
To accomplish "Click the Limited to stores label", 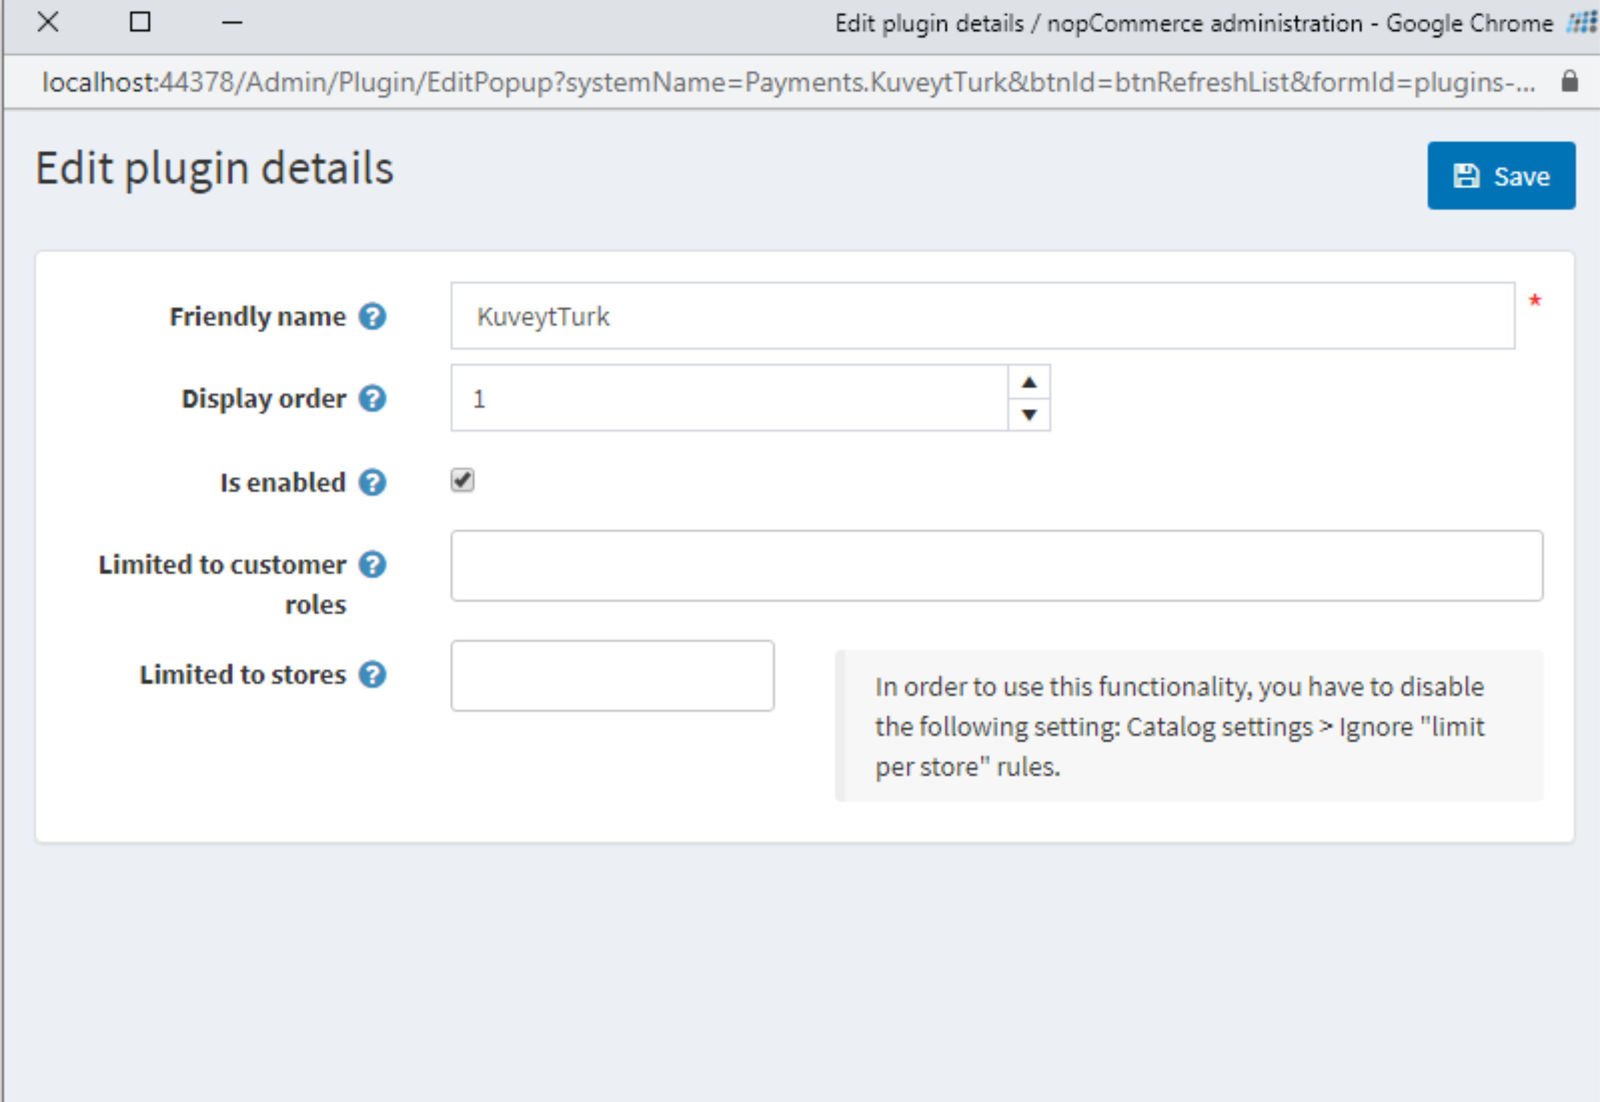I will click(243, 675).
